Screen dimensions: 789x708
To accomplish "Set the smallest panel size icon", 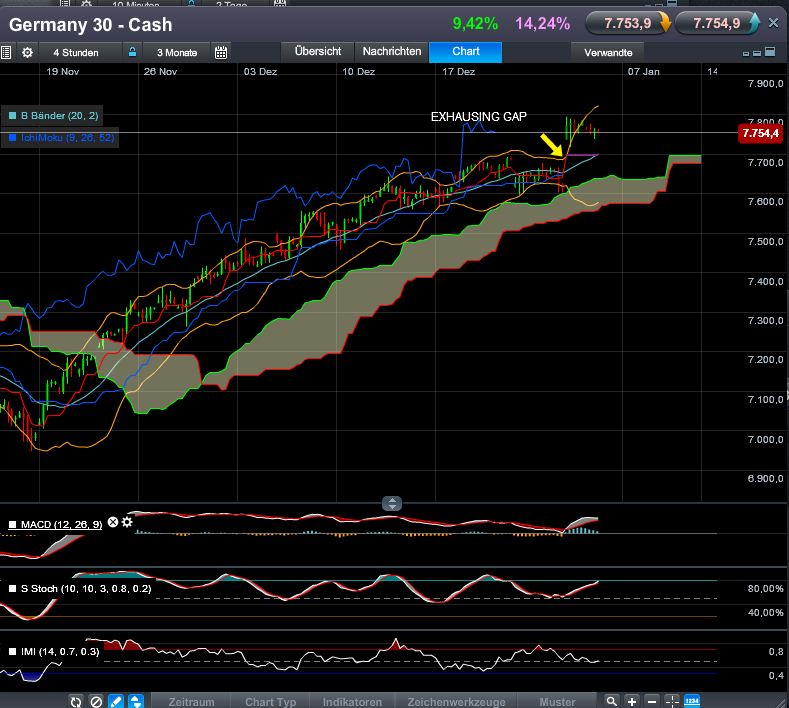I will pyautogui.click(x=746, y=53).
